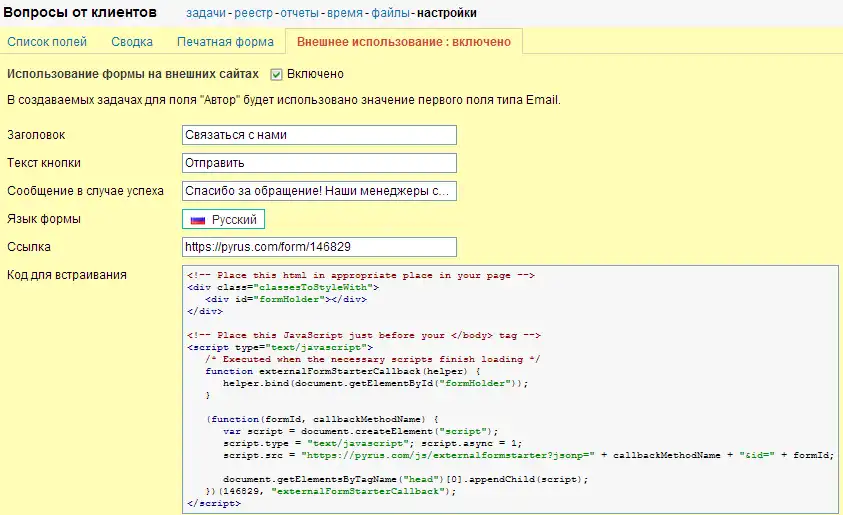
Task: Click the 'Place this JavaScript' comment line
Action: tap(364, 335)
